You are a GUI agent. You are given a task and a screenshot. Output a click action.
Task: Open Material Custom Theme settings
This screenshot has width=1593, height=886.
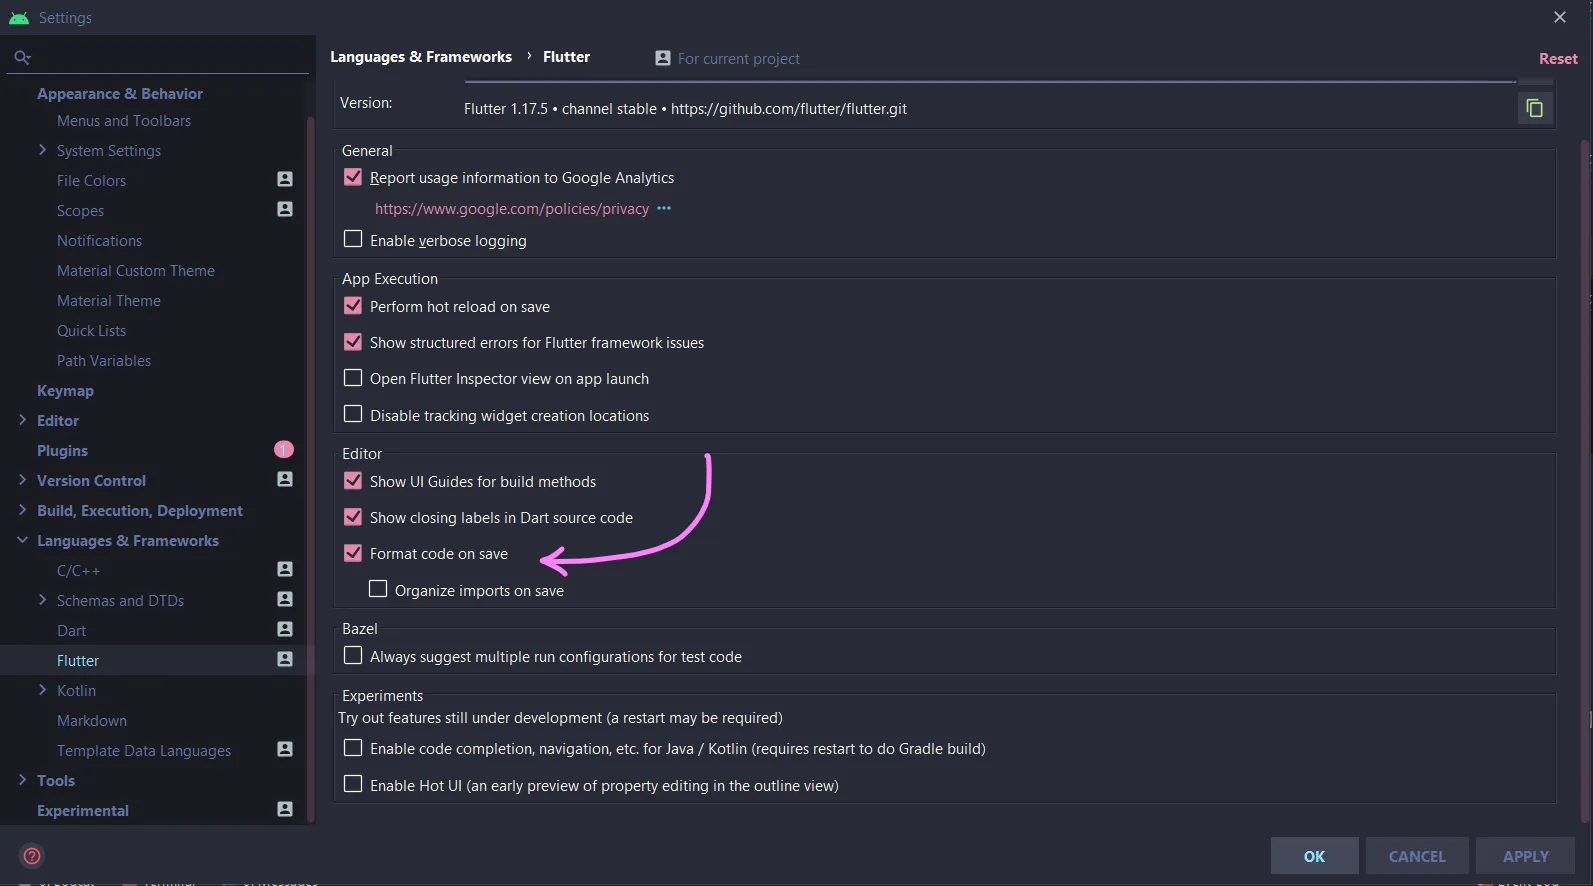pos(136,271)
